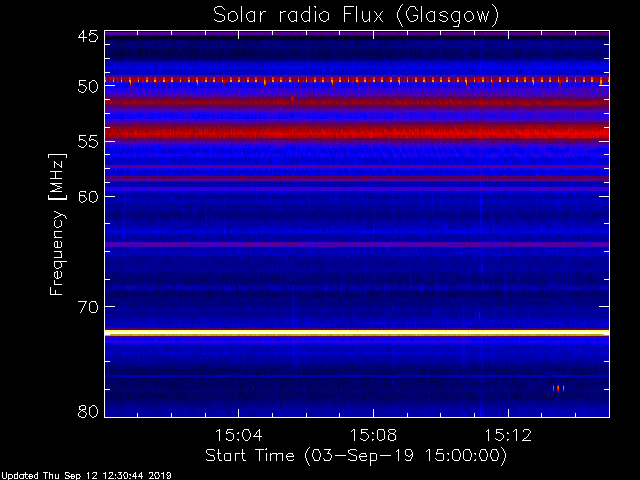This screenshot has height=480, width=640.
Task: Click the plot title Solar radio Flux (Glasgow)
Action: [x=356, y=15]
